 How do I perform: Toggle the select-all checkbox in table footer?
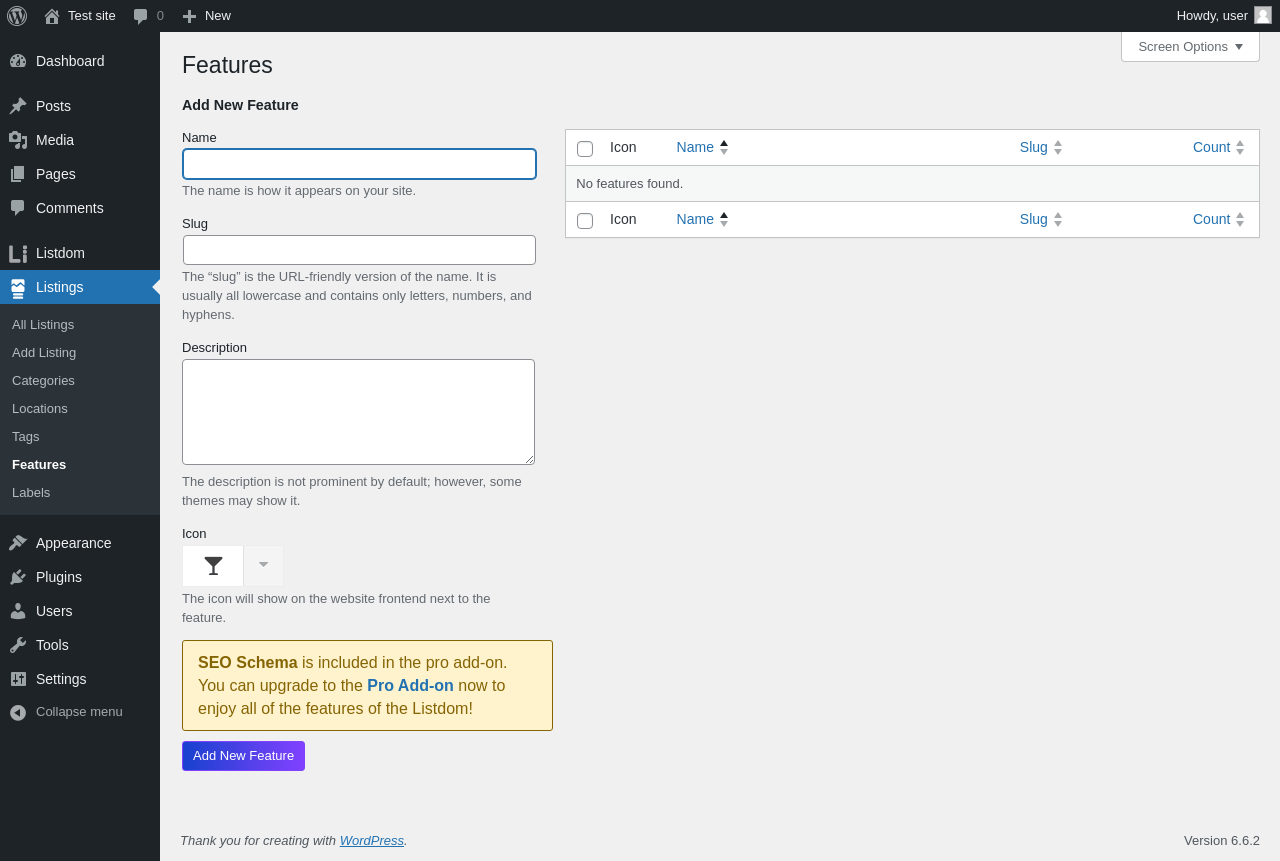[x=585, y=221]
